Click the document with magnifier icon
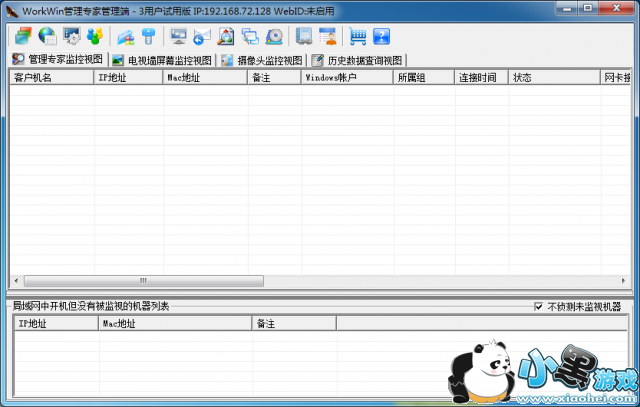 pos(226,36)
